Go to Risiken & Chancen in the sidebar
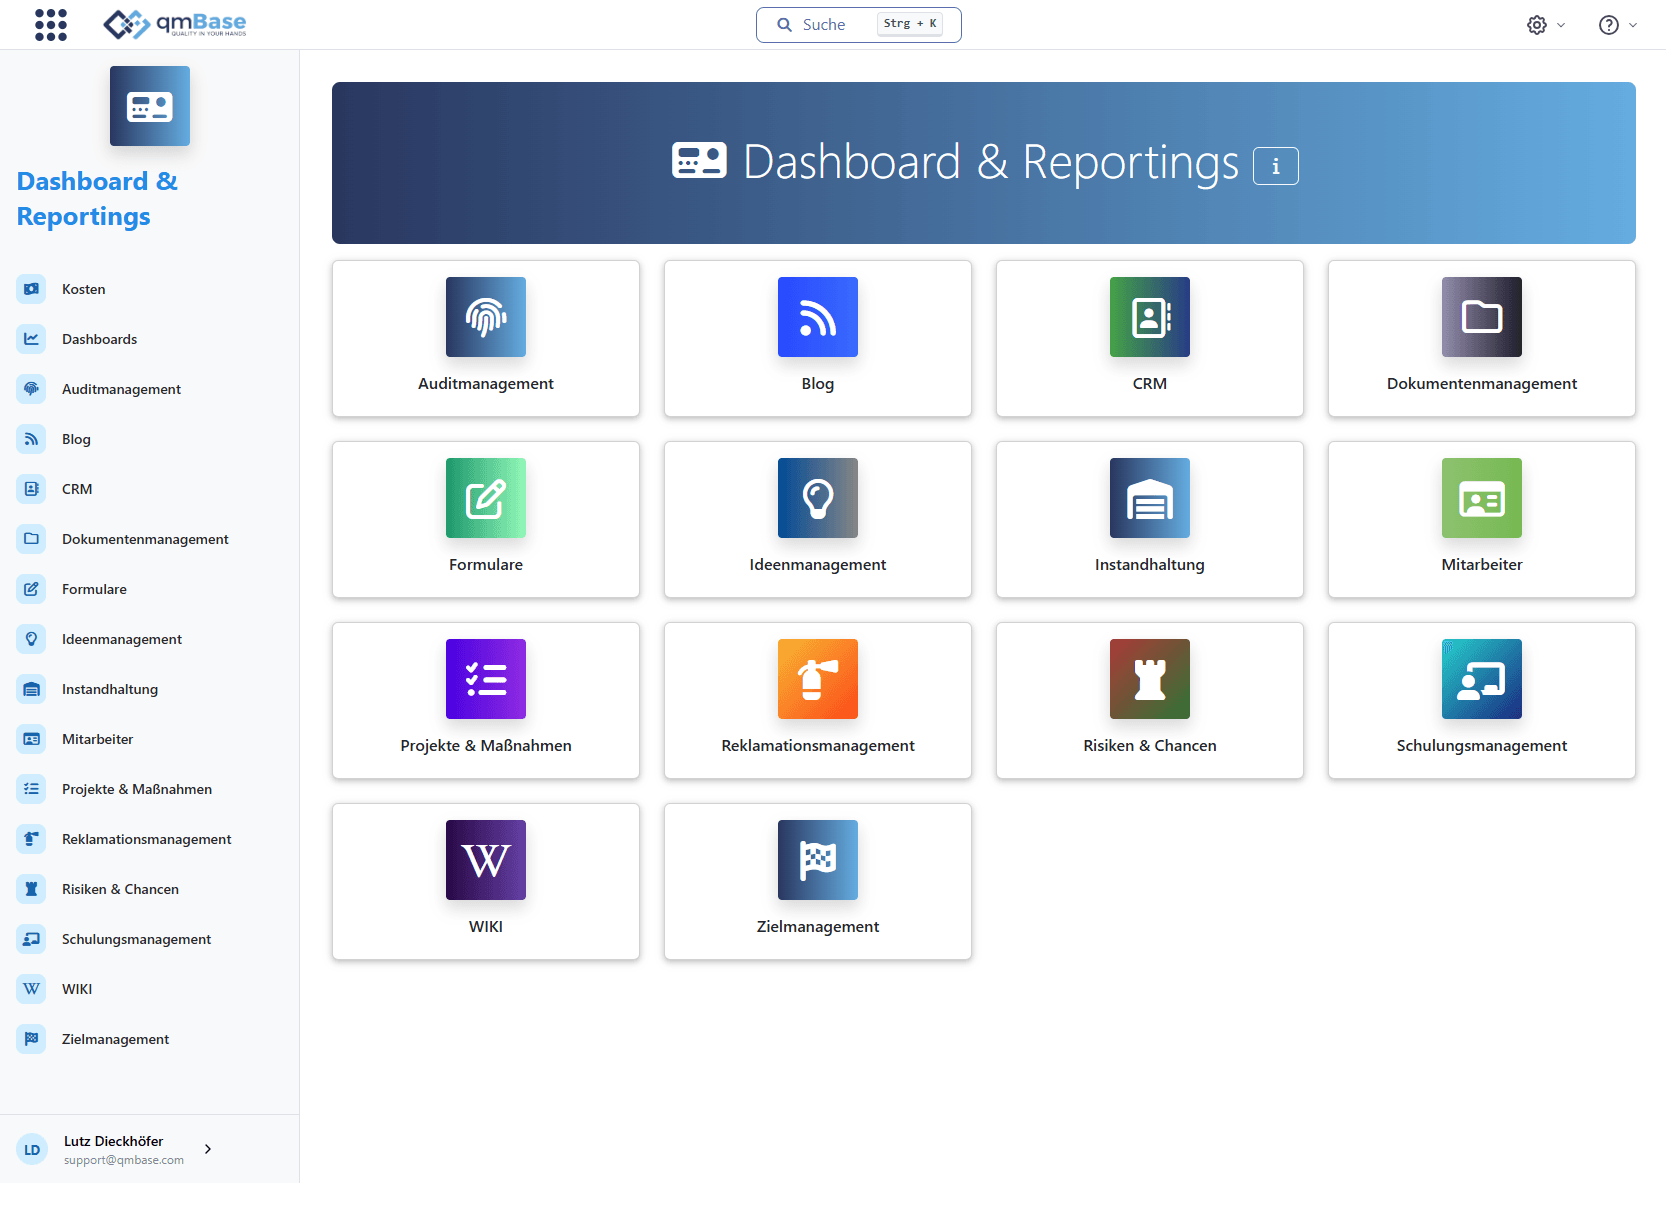 click(120, 889)
